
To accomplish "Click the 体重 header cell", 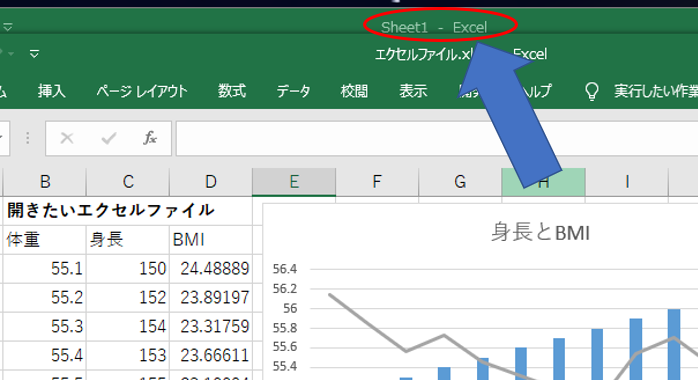I will tap(45, 240).
